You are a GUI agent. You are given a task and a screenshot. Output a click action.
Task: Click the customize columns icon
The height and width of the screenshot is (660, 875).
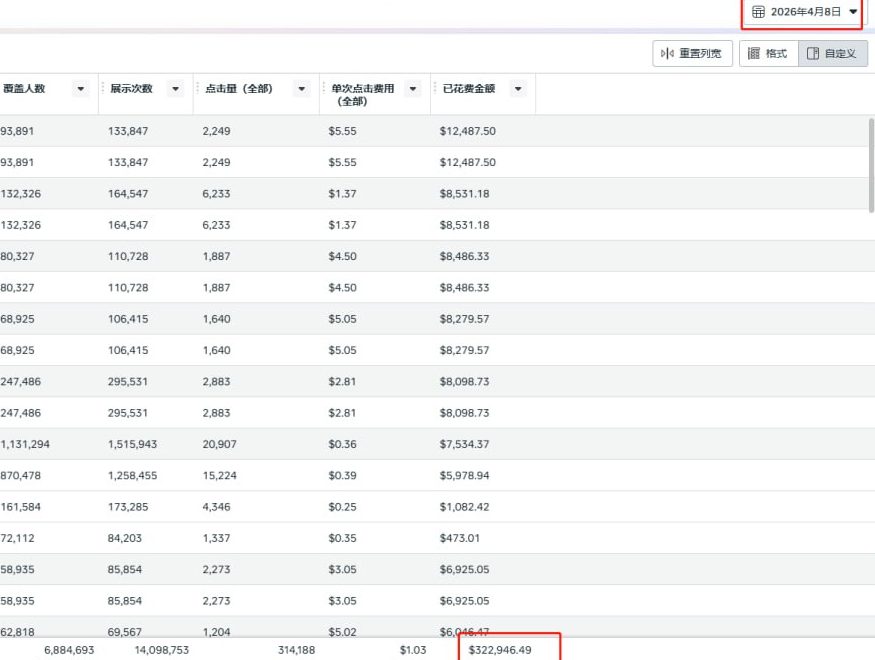[813, 54]
